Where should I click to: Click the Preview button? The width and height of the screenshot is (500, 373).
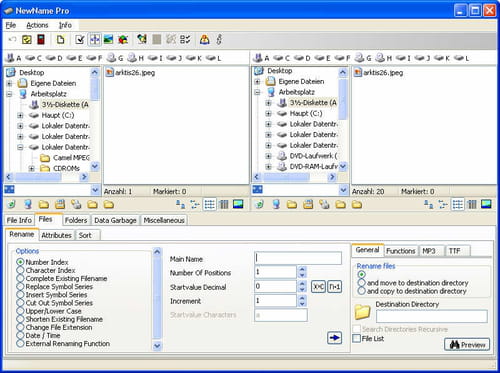click(467, 345)
